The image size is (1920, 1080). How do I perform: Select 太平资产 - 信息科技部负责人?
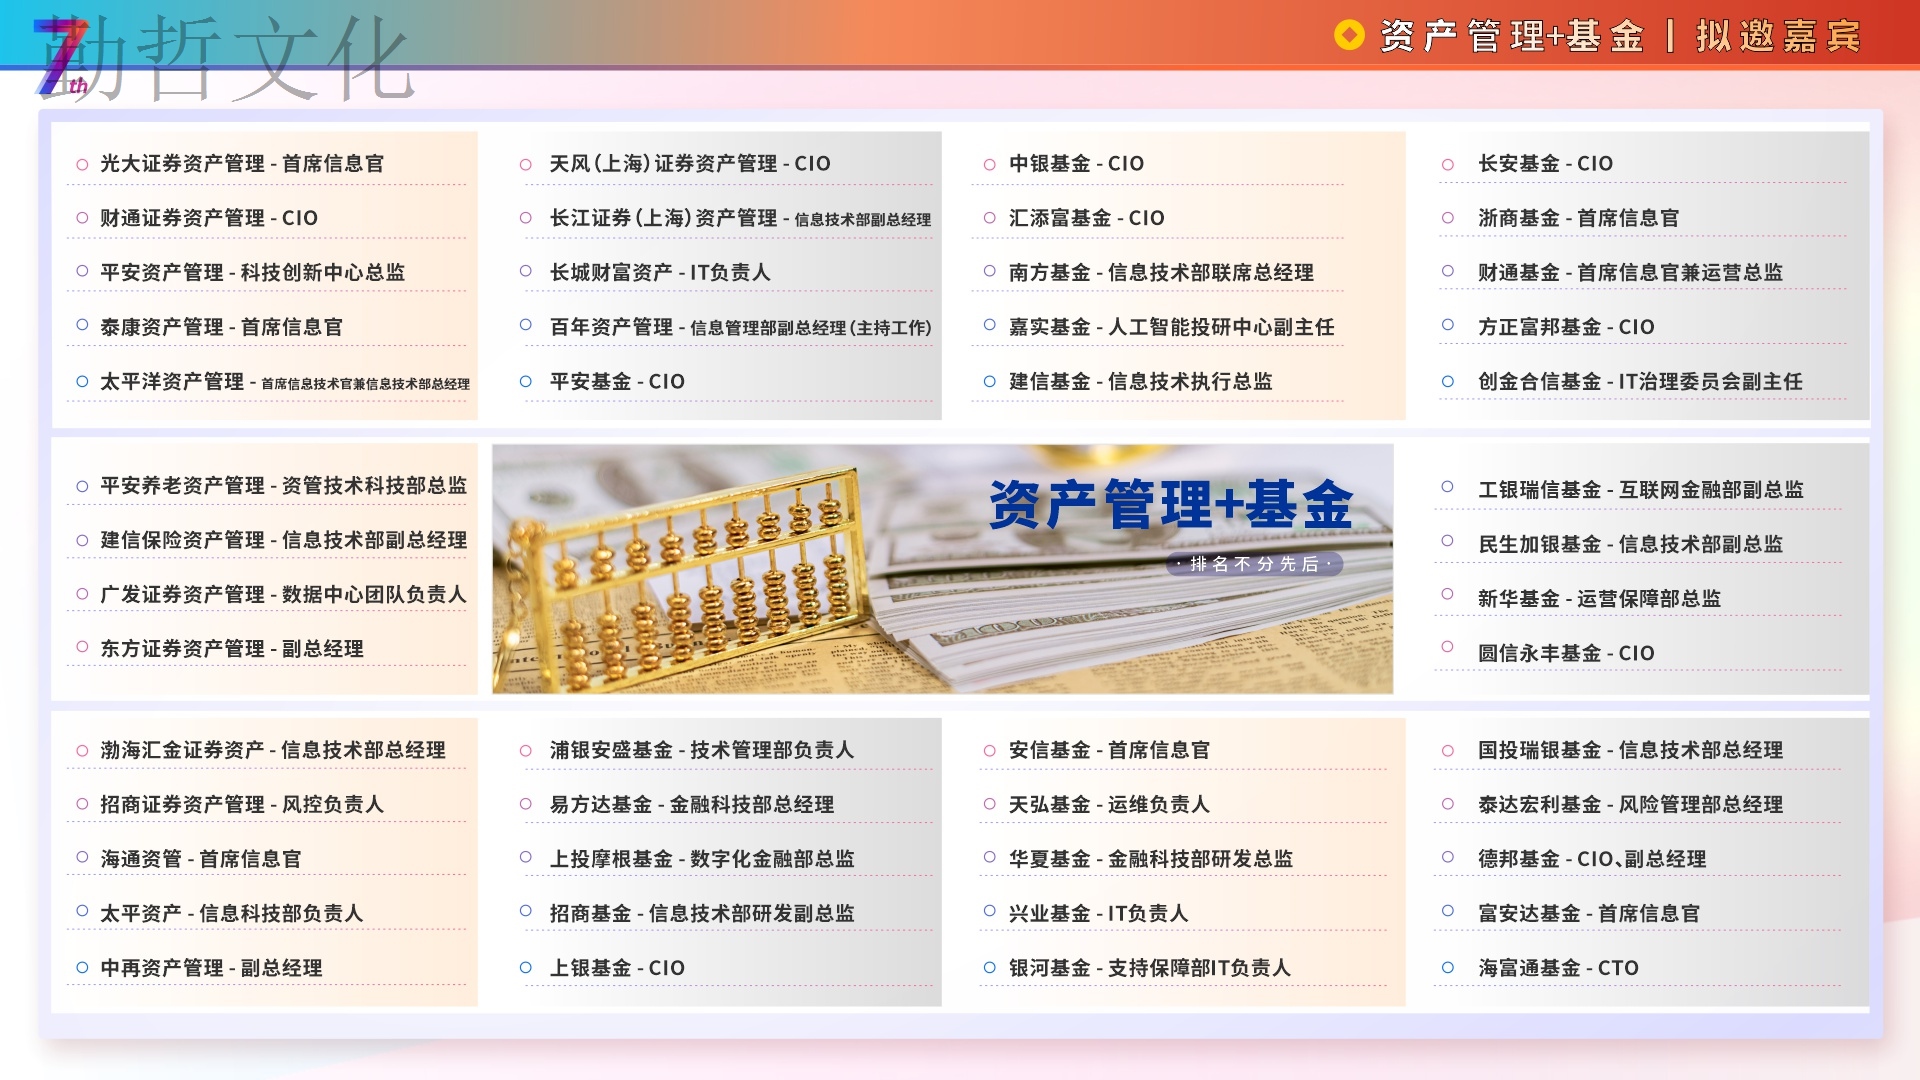232,914
